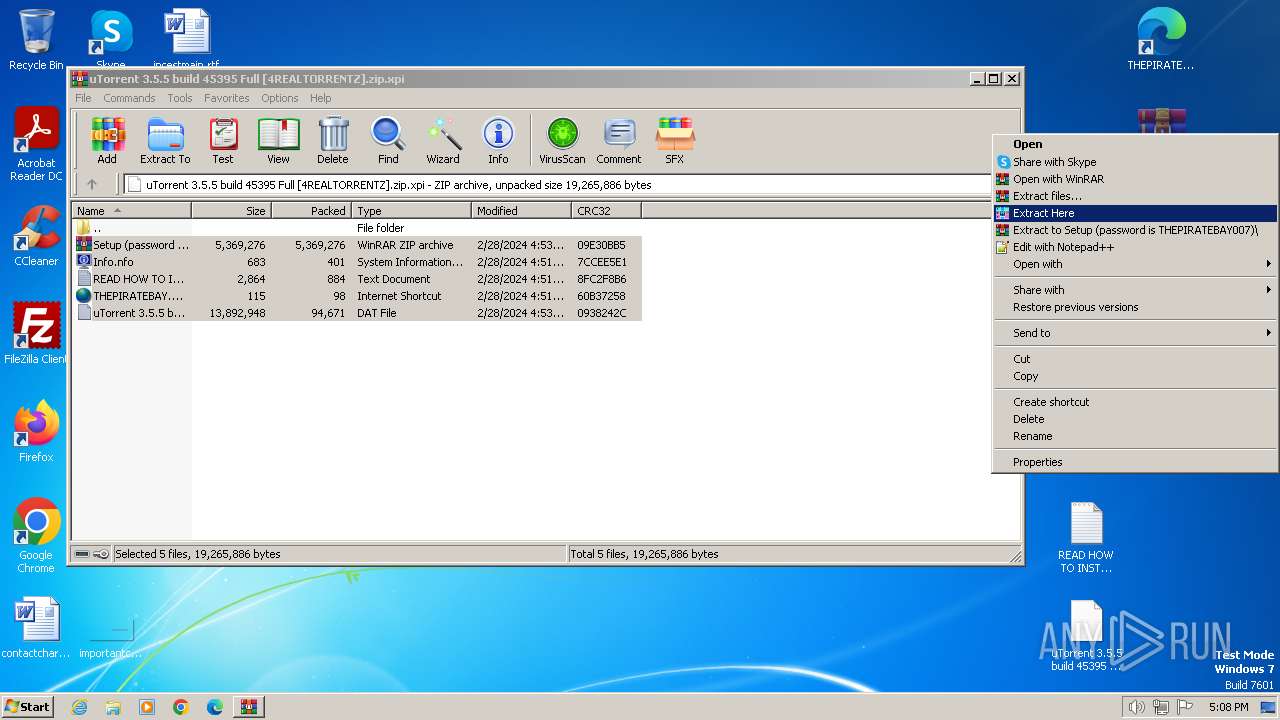Sort by Packed column header
1280x720 pixels.
311,211
